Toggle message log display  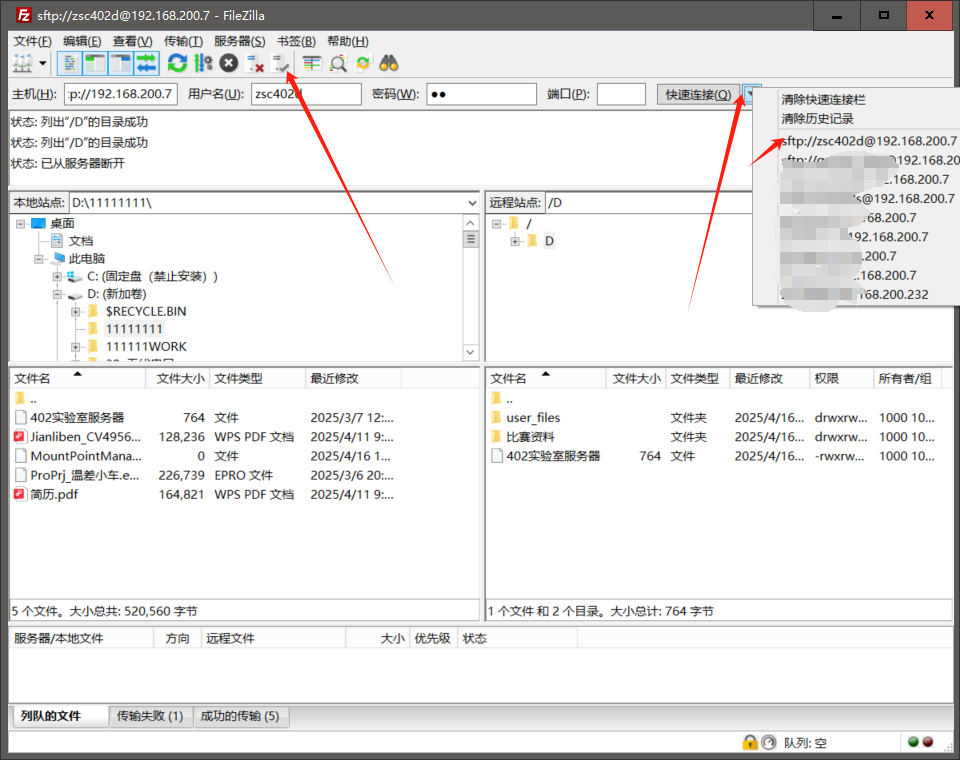[x=70, y=63]
